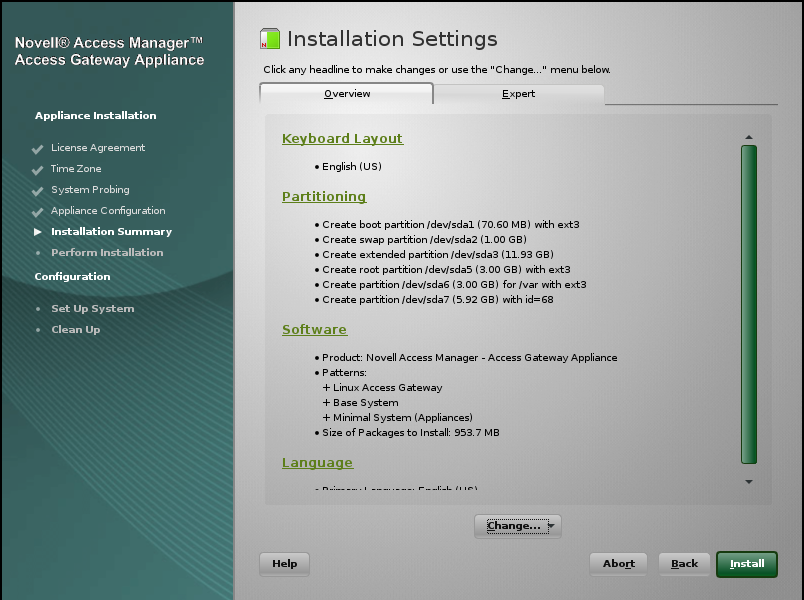This screenshot has height=600, width=804.
Task: Start installation with the Install button
Action: [x=747, y=564]
